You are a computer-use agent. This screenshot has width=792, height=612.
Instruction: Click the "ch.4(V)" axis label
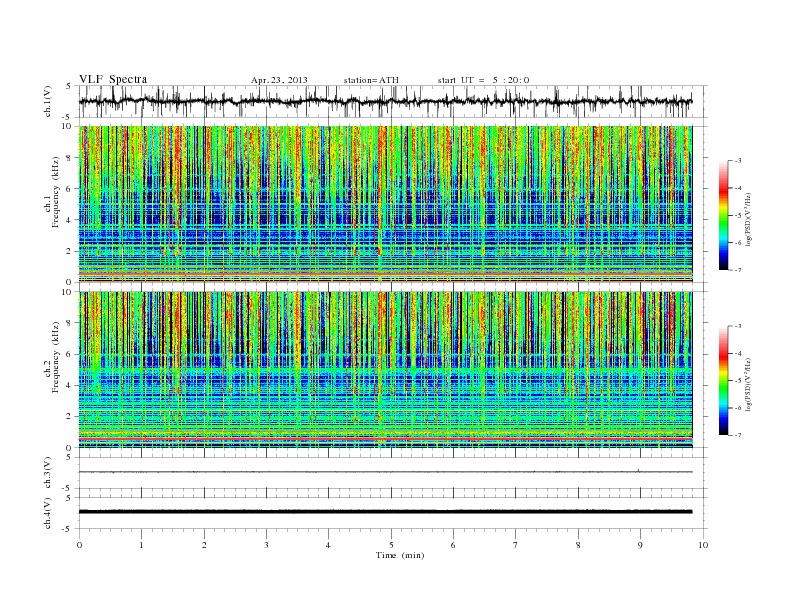[48, 513]
